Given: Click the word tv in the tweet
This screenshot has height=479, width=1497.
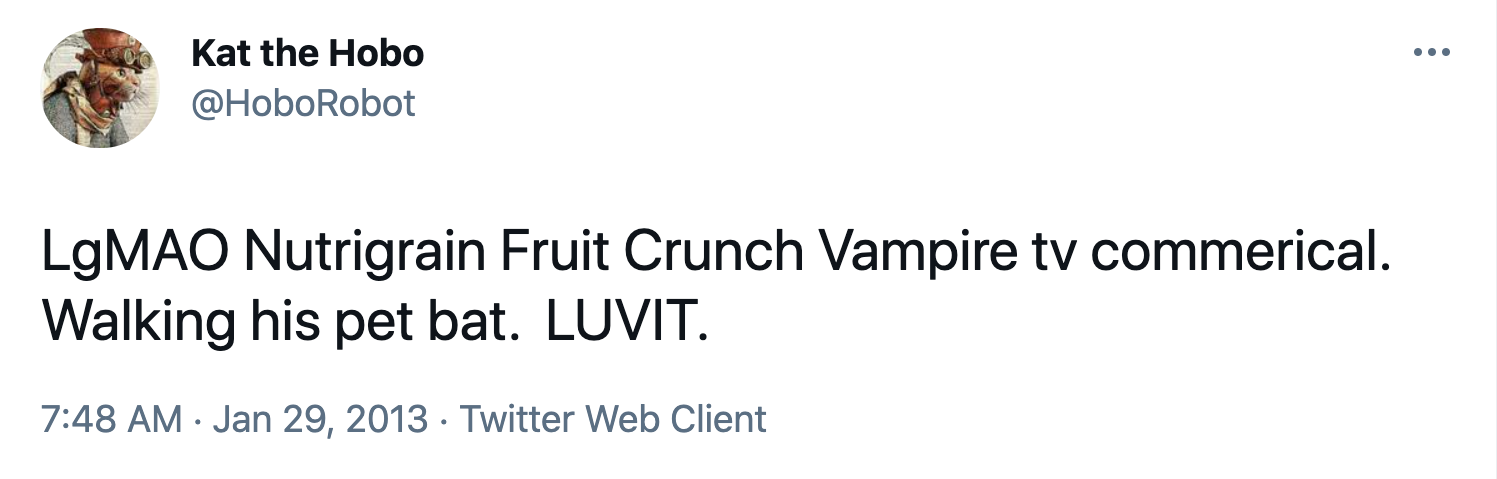Looking at the screenshot, I should coord(1052,257).
